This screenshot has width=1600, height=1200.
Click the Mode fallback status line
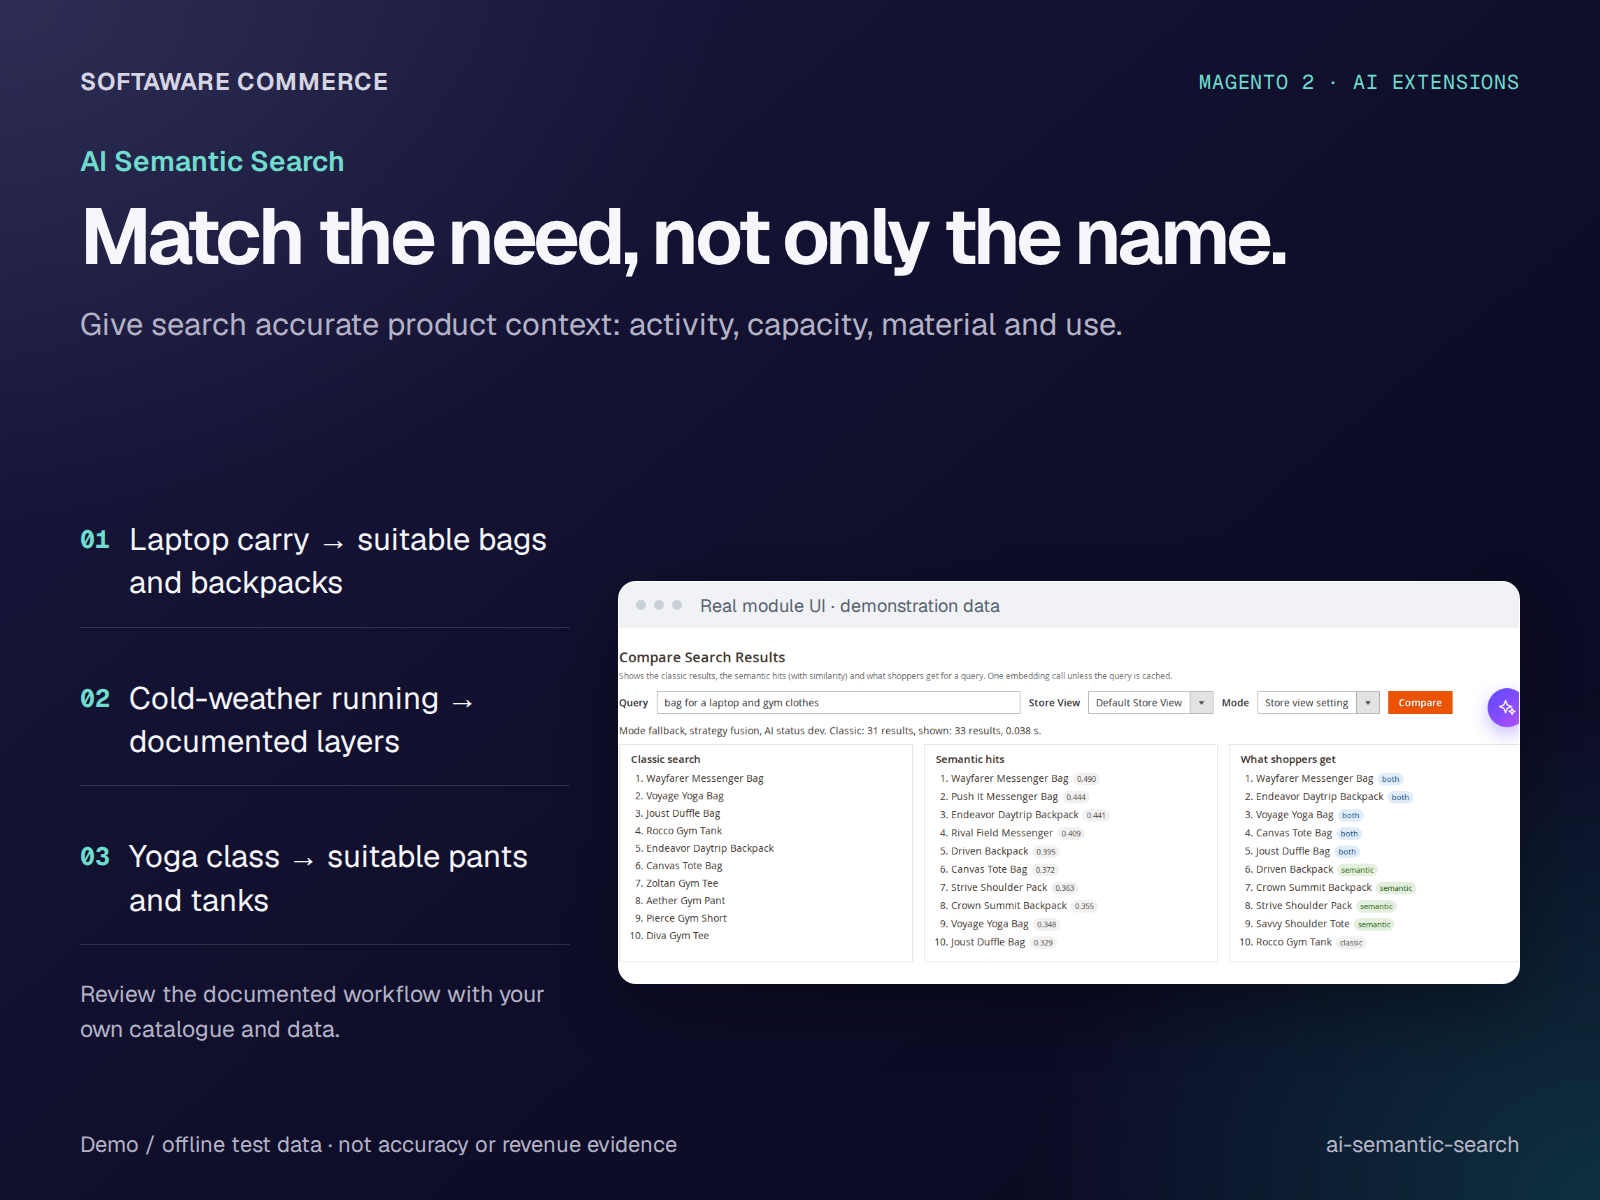[x=830, y=731]
